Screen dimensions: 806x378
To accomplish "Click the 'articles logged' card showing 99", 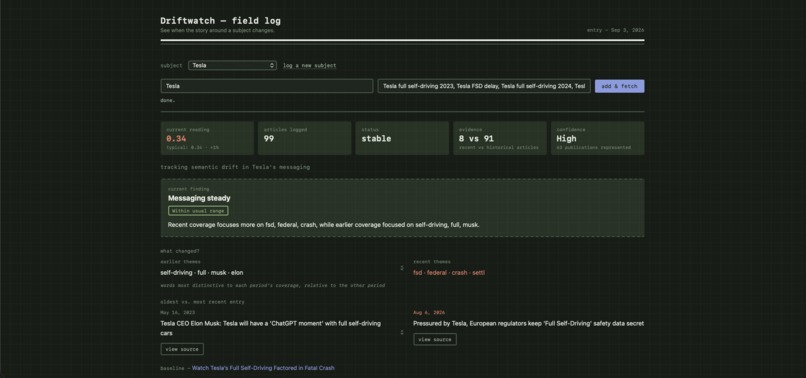I will [x=305, y=138].
